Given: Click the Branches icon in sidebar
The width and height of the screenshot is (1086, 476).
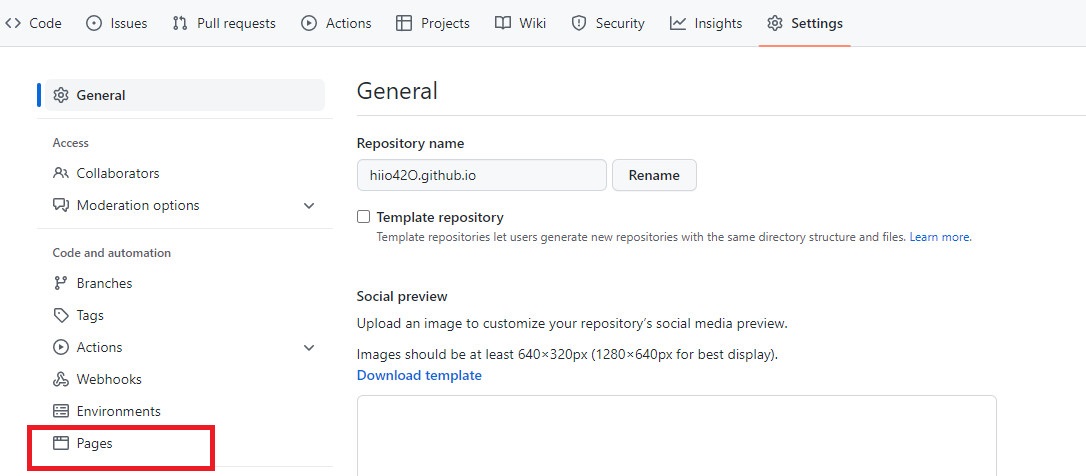Looking at the screenshot, I should (61, 283).
